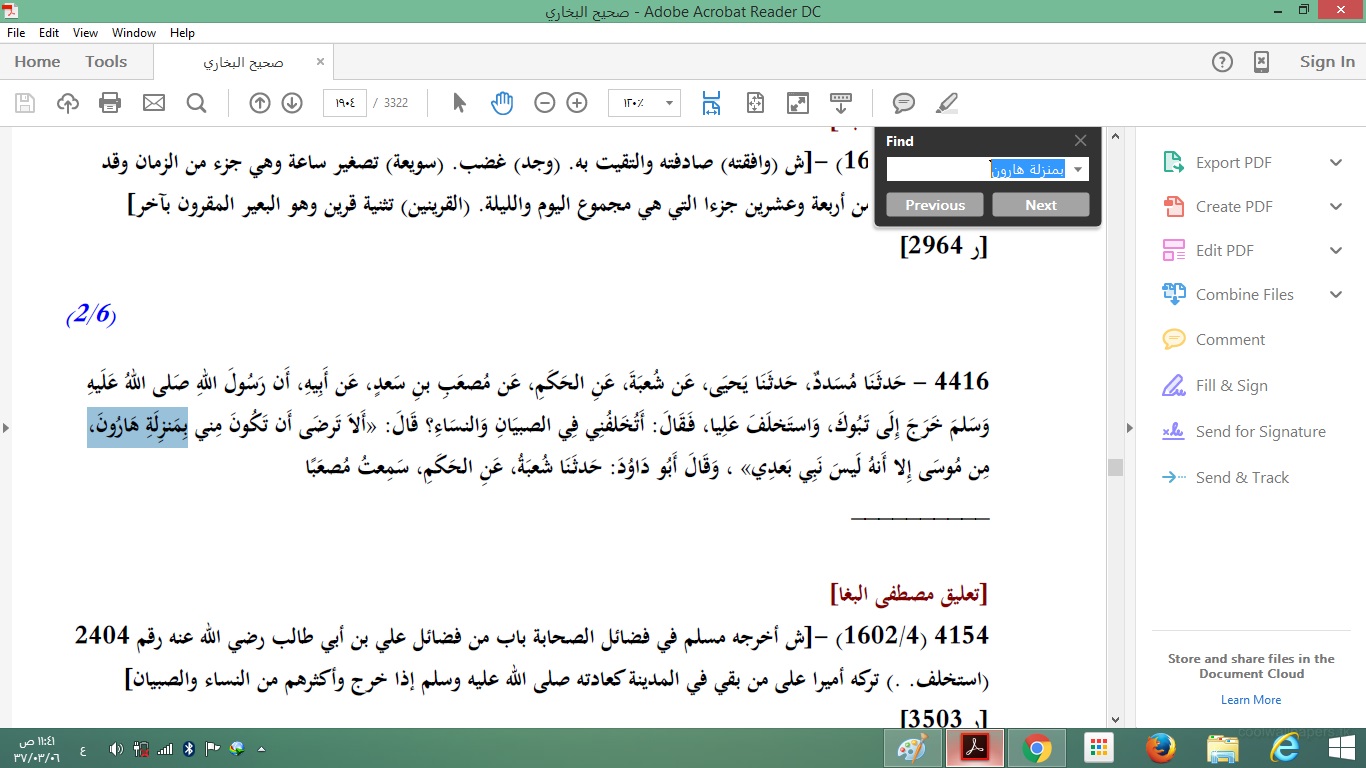Viewport: 1366px width, 768px height.
Task: Expand the Combine Files chevron
Action: click(1336, 295)
